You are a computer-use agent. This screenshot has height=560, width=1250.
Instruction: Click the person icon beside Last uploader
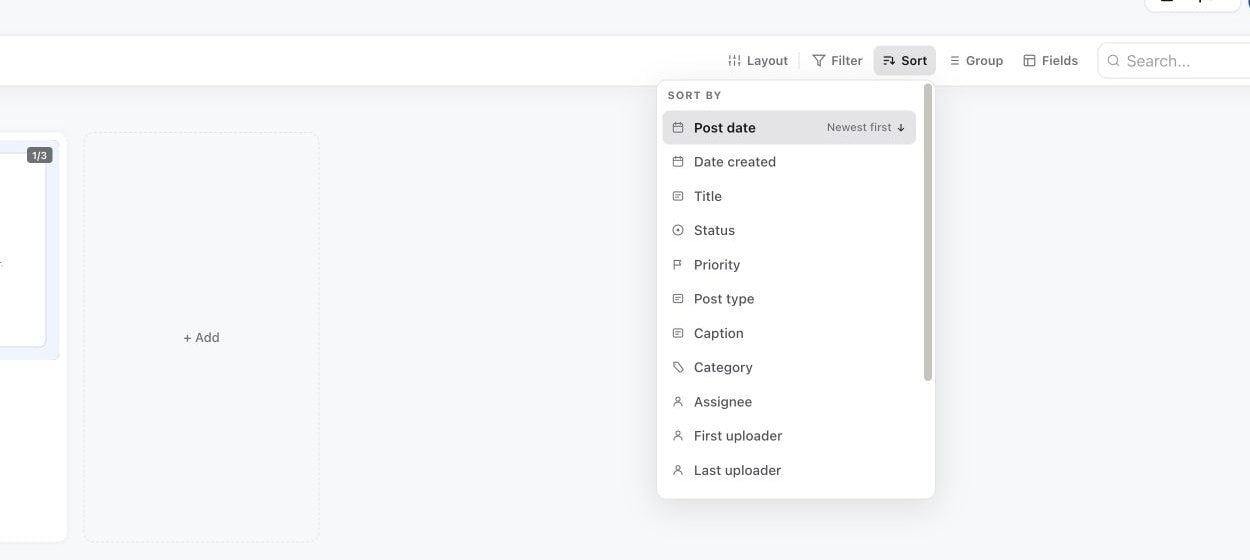click(678, 470)
